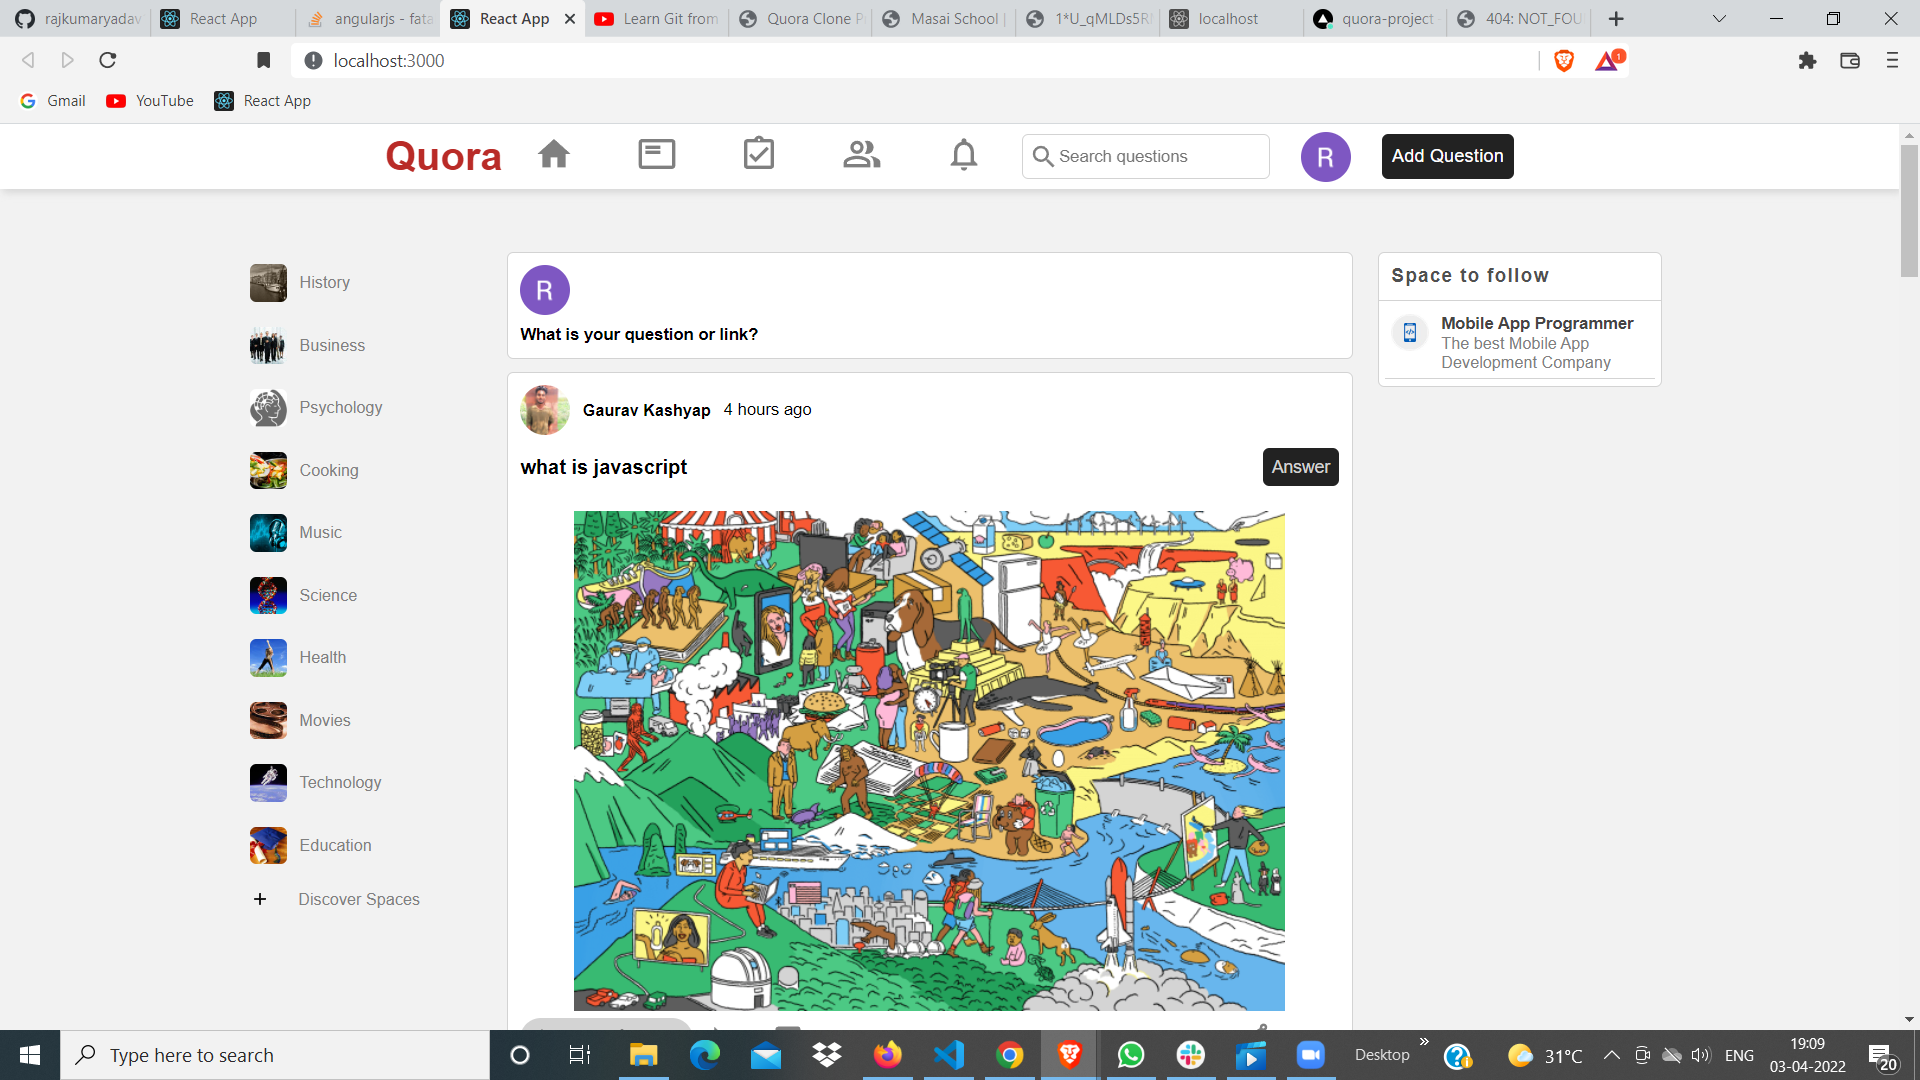Click Gaurav Kashyap's profile picture
Screen dimensions: 1920x1080
click(545, 410)
